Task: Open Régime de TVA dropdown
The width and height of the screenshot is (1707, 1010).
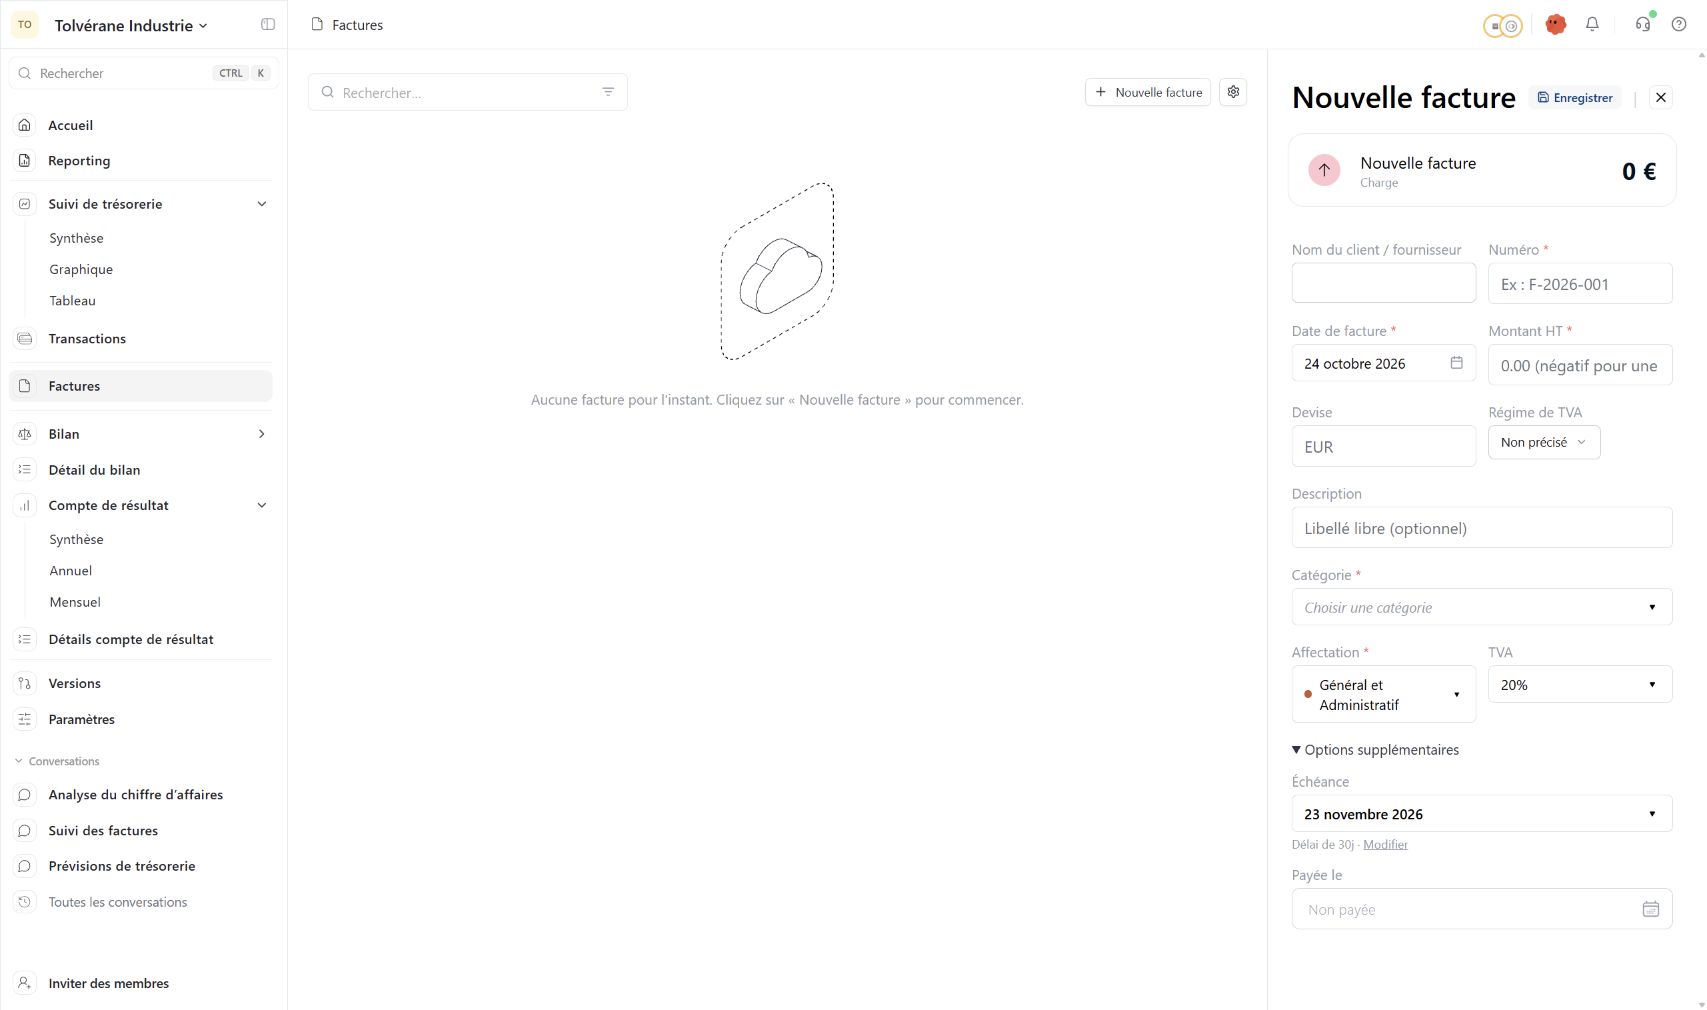Action: pos(1544,442)
